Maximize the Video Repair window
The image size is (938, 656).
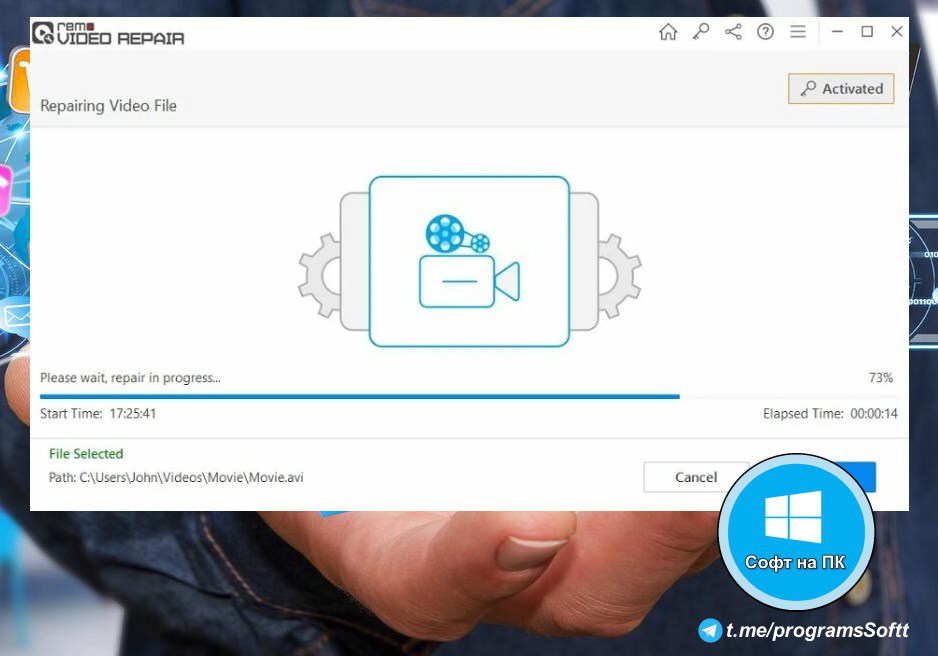click(x=867, y=32)
